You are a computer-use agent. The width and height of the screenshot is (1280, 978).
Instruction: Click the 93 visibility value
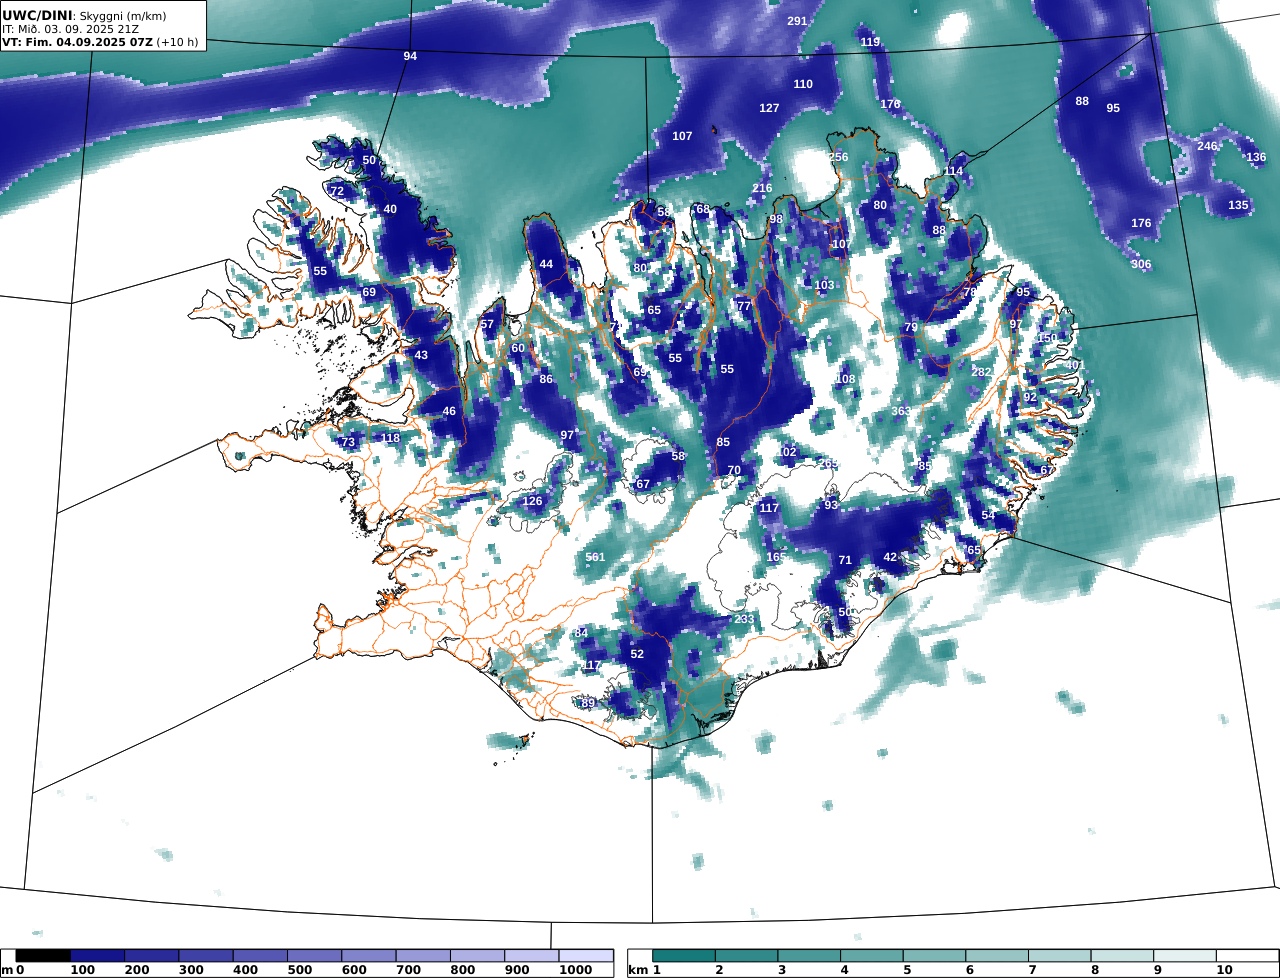(831, 505)
